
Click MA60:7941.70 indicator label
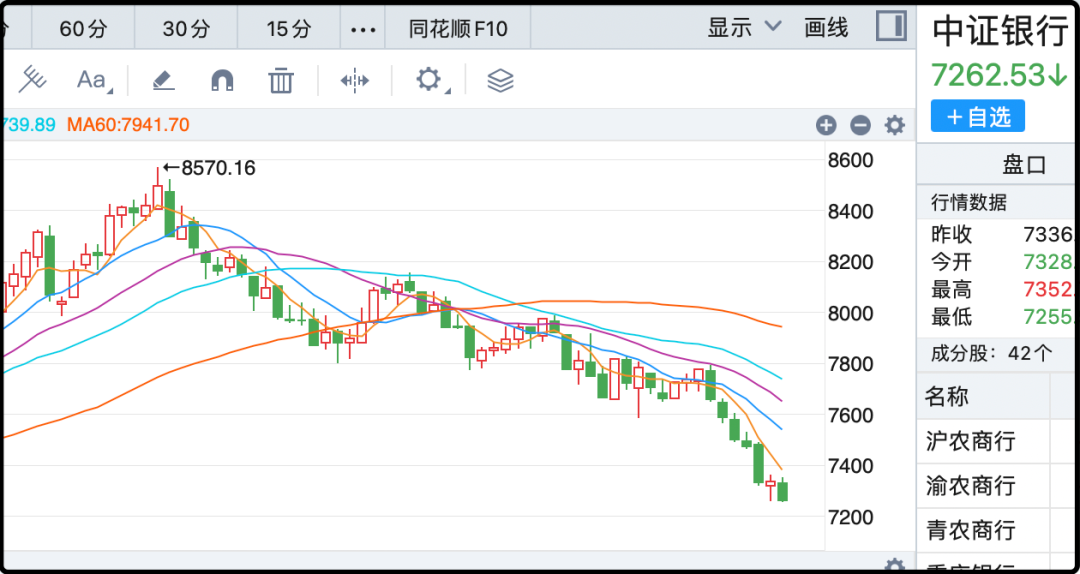(128, 125)
